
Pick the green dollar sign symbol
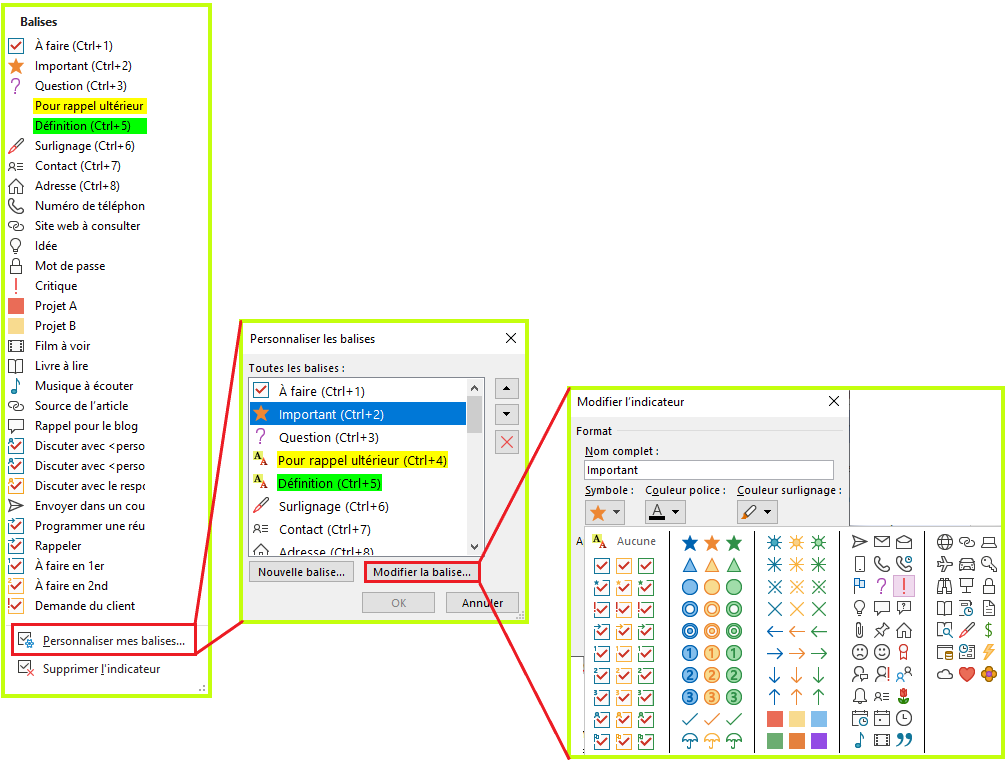tap(988, 630)
